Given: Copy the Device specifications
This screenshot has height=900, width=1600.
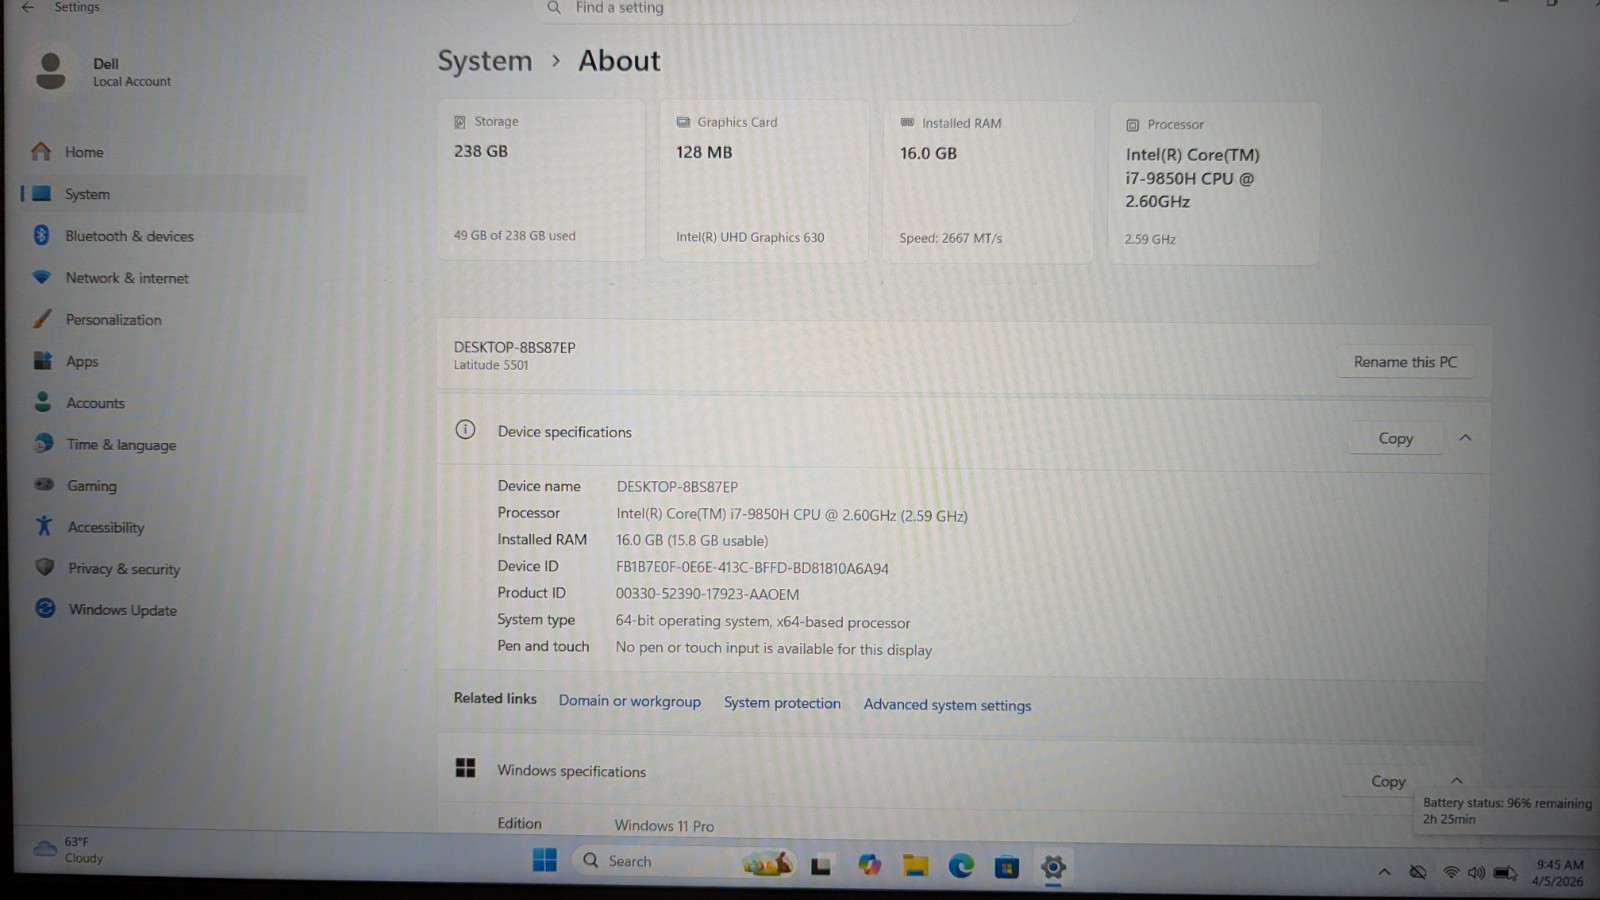Looking at the screenshot, I should [x=1395, y=438].
